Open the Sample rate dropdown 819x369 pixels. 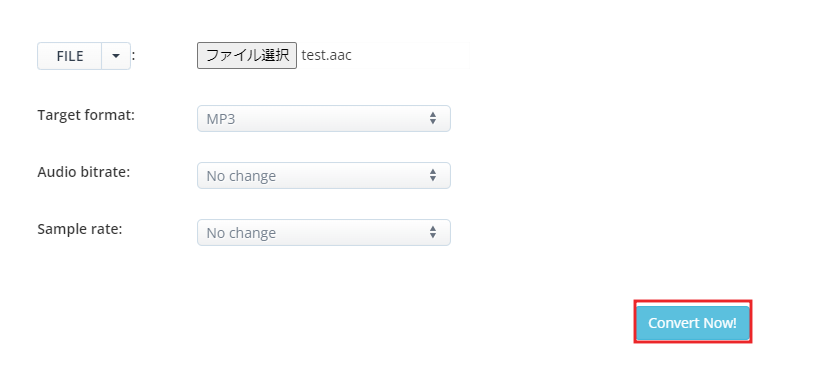[324, 233]
